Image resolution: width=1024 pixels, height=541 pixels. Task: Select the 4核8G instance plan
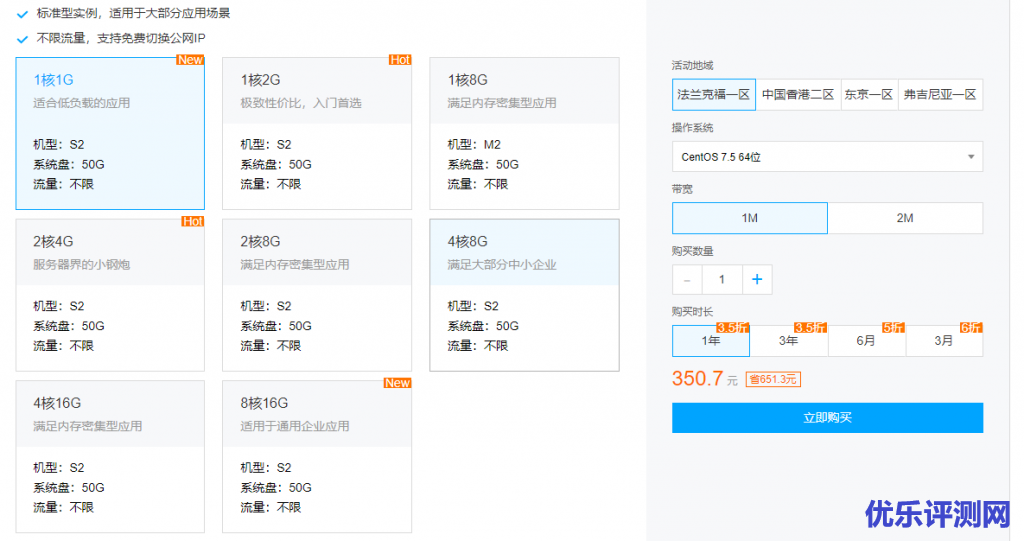tap(524, 295)
